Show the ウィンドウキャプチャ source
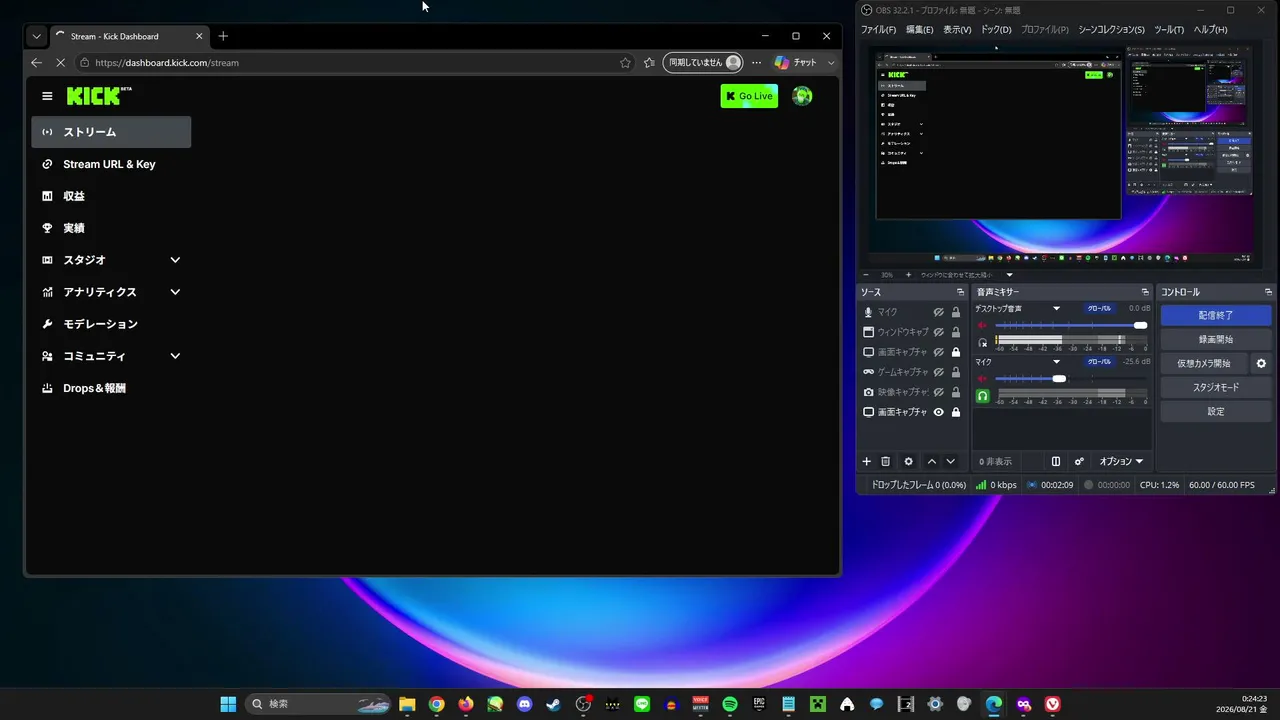Image resolution: width=1280 pixels, height=720 pixels. (x=939, y=332)
